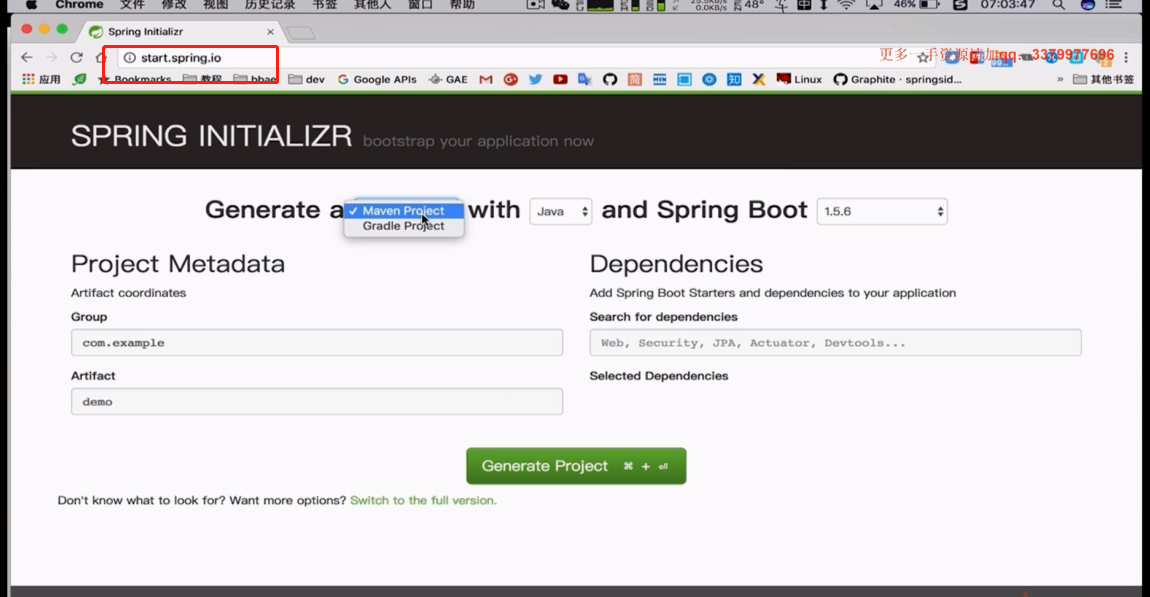Screen dimensions: 1150x597
Task: Open the Google APIs bookmark
Action: pos(377,79)
